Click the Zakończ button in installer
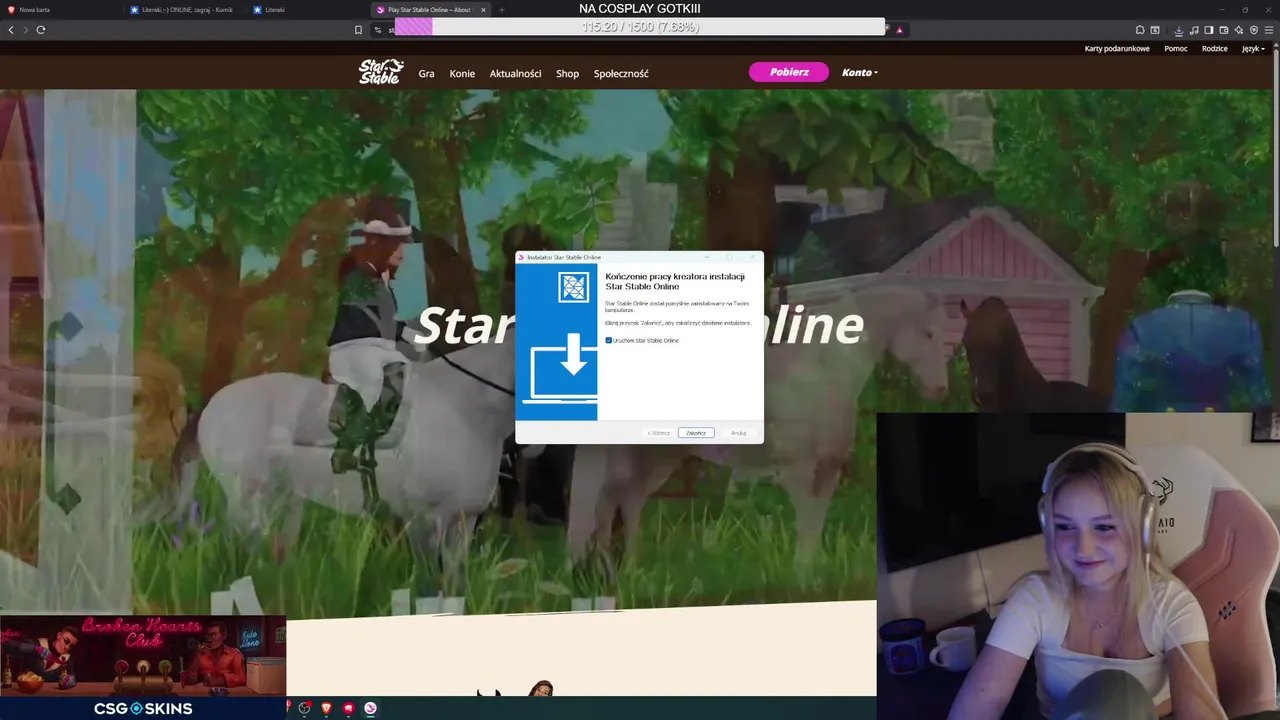This screenshot has height=720, width=1280. pyautogui.click(x=696, y=433)
